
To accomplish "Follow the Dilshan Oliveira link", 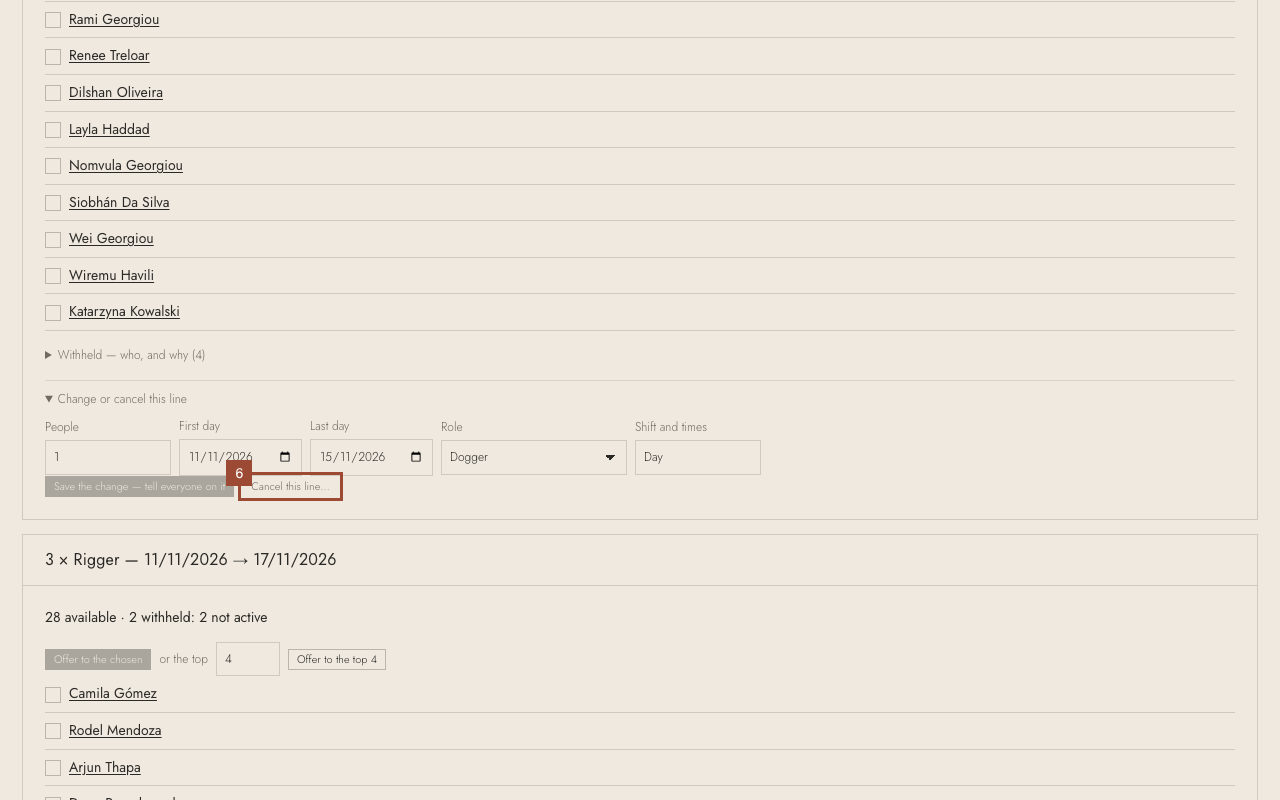I will coord(116,92).
